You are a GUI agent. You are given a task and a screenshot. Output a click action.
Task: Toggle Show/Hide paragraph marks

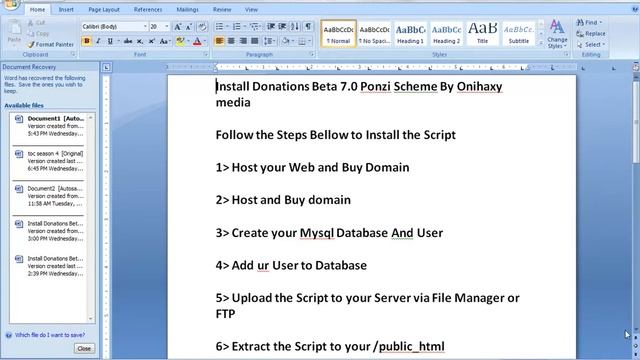coord(308,27)
